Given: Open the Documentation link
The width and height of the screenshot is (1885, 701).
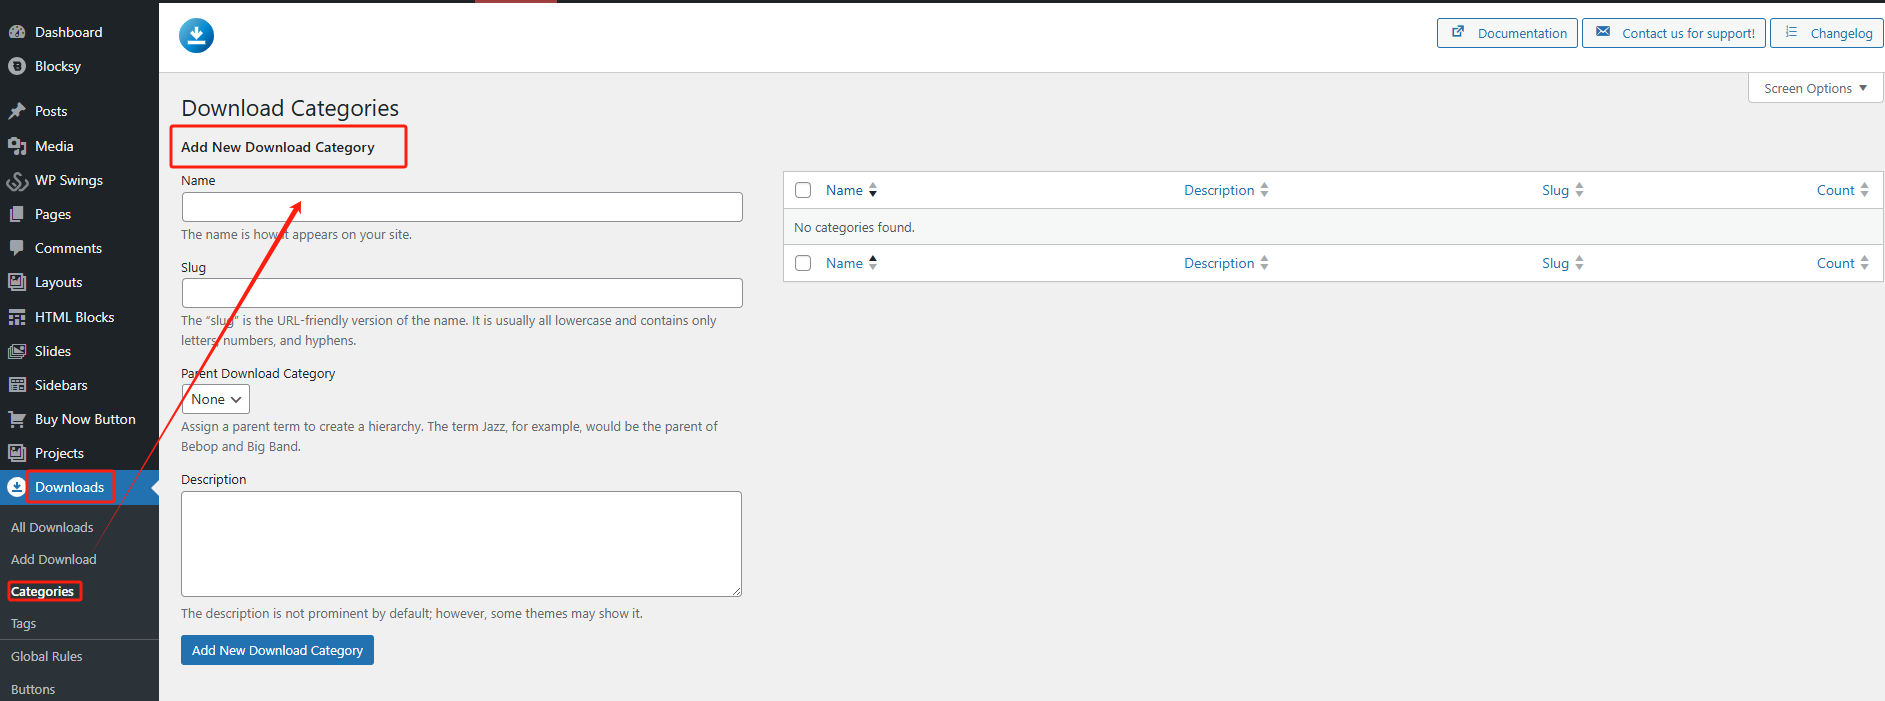Looking at the screenshot, I should (1508, 33).
